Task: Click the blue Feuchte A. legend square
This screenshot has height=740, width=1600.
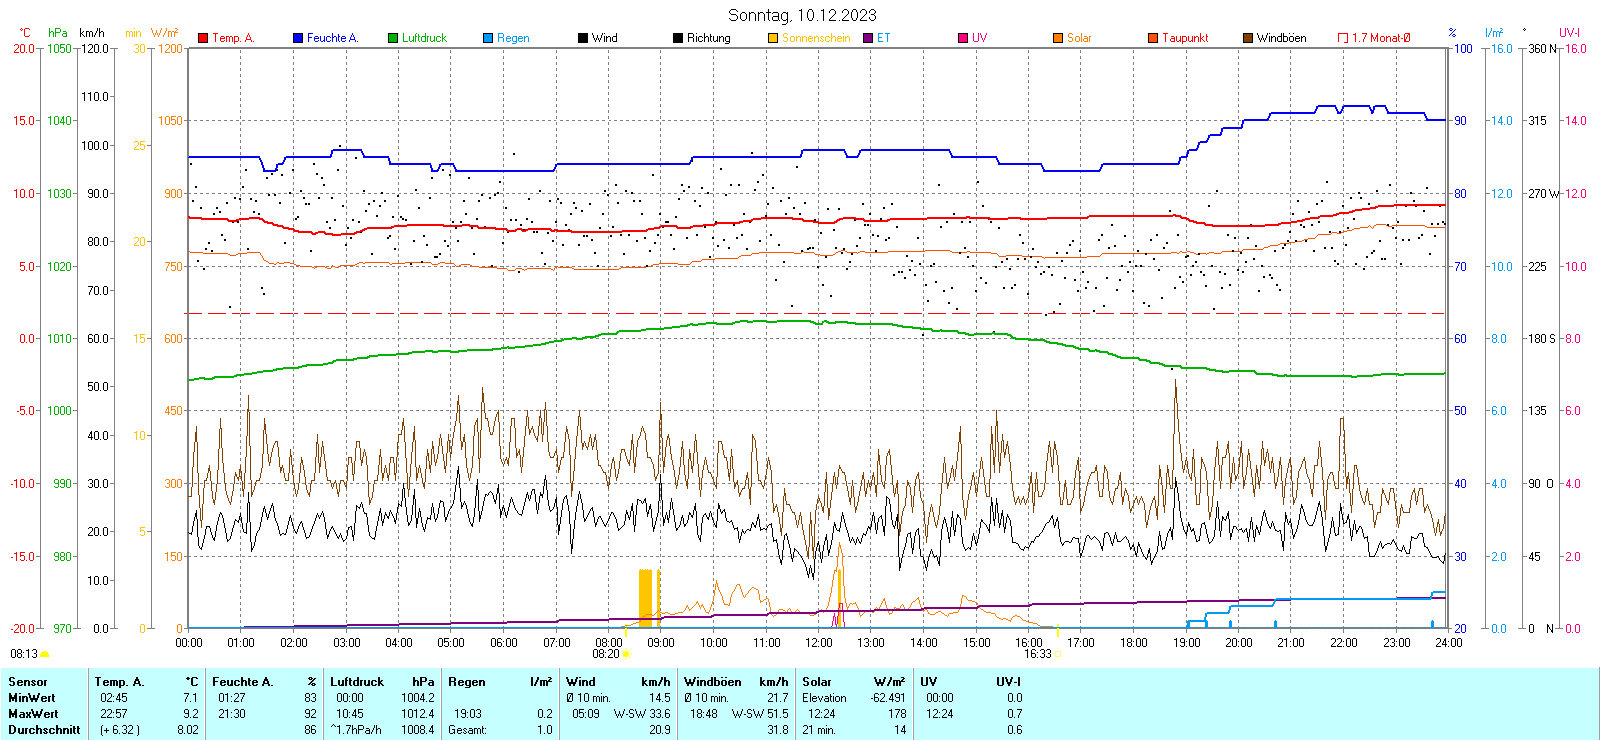Action: pos(298,38)
